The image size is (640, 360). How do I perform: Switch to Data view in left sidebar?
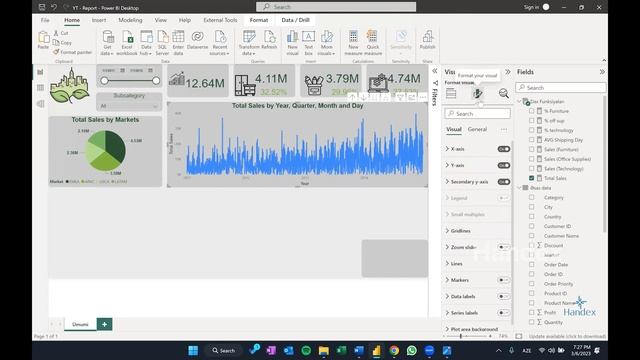point(40,88)
